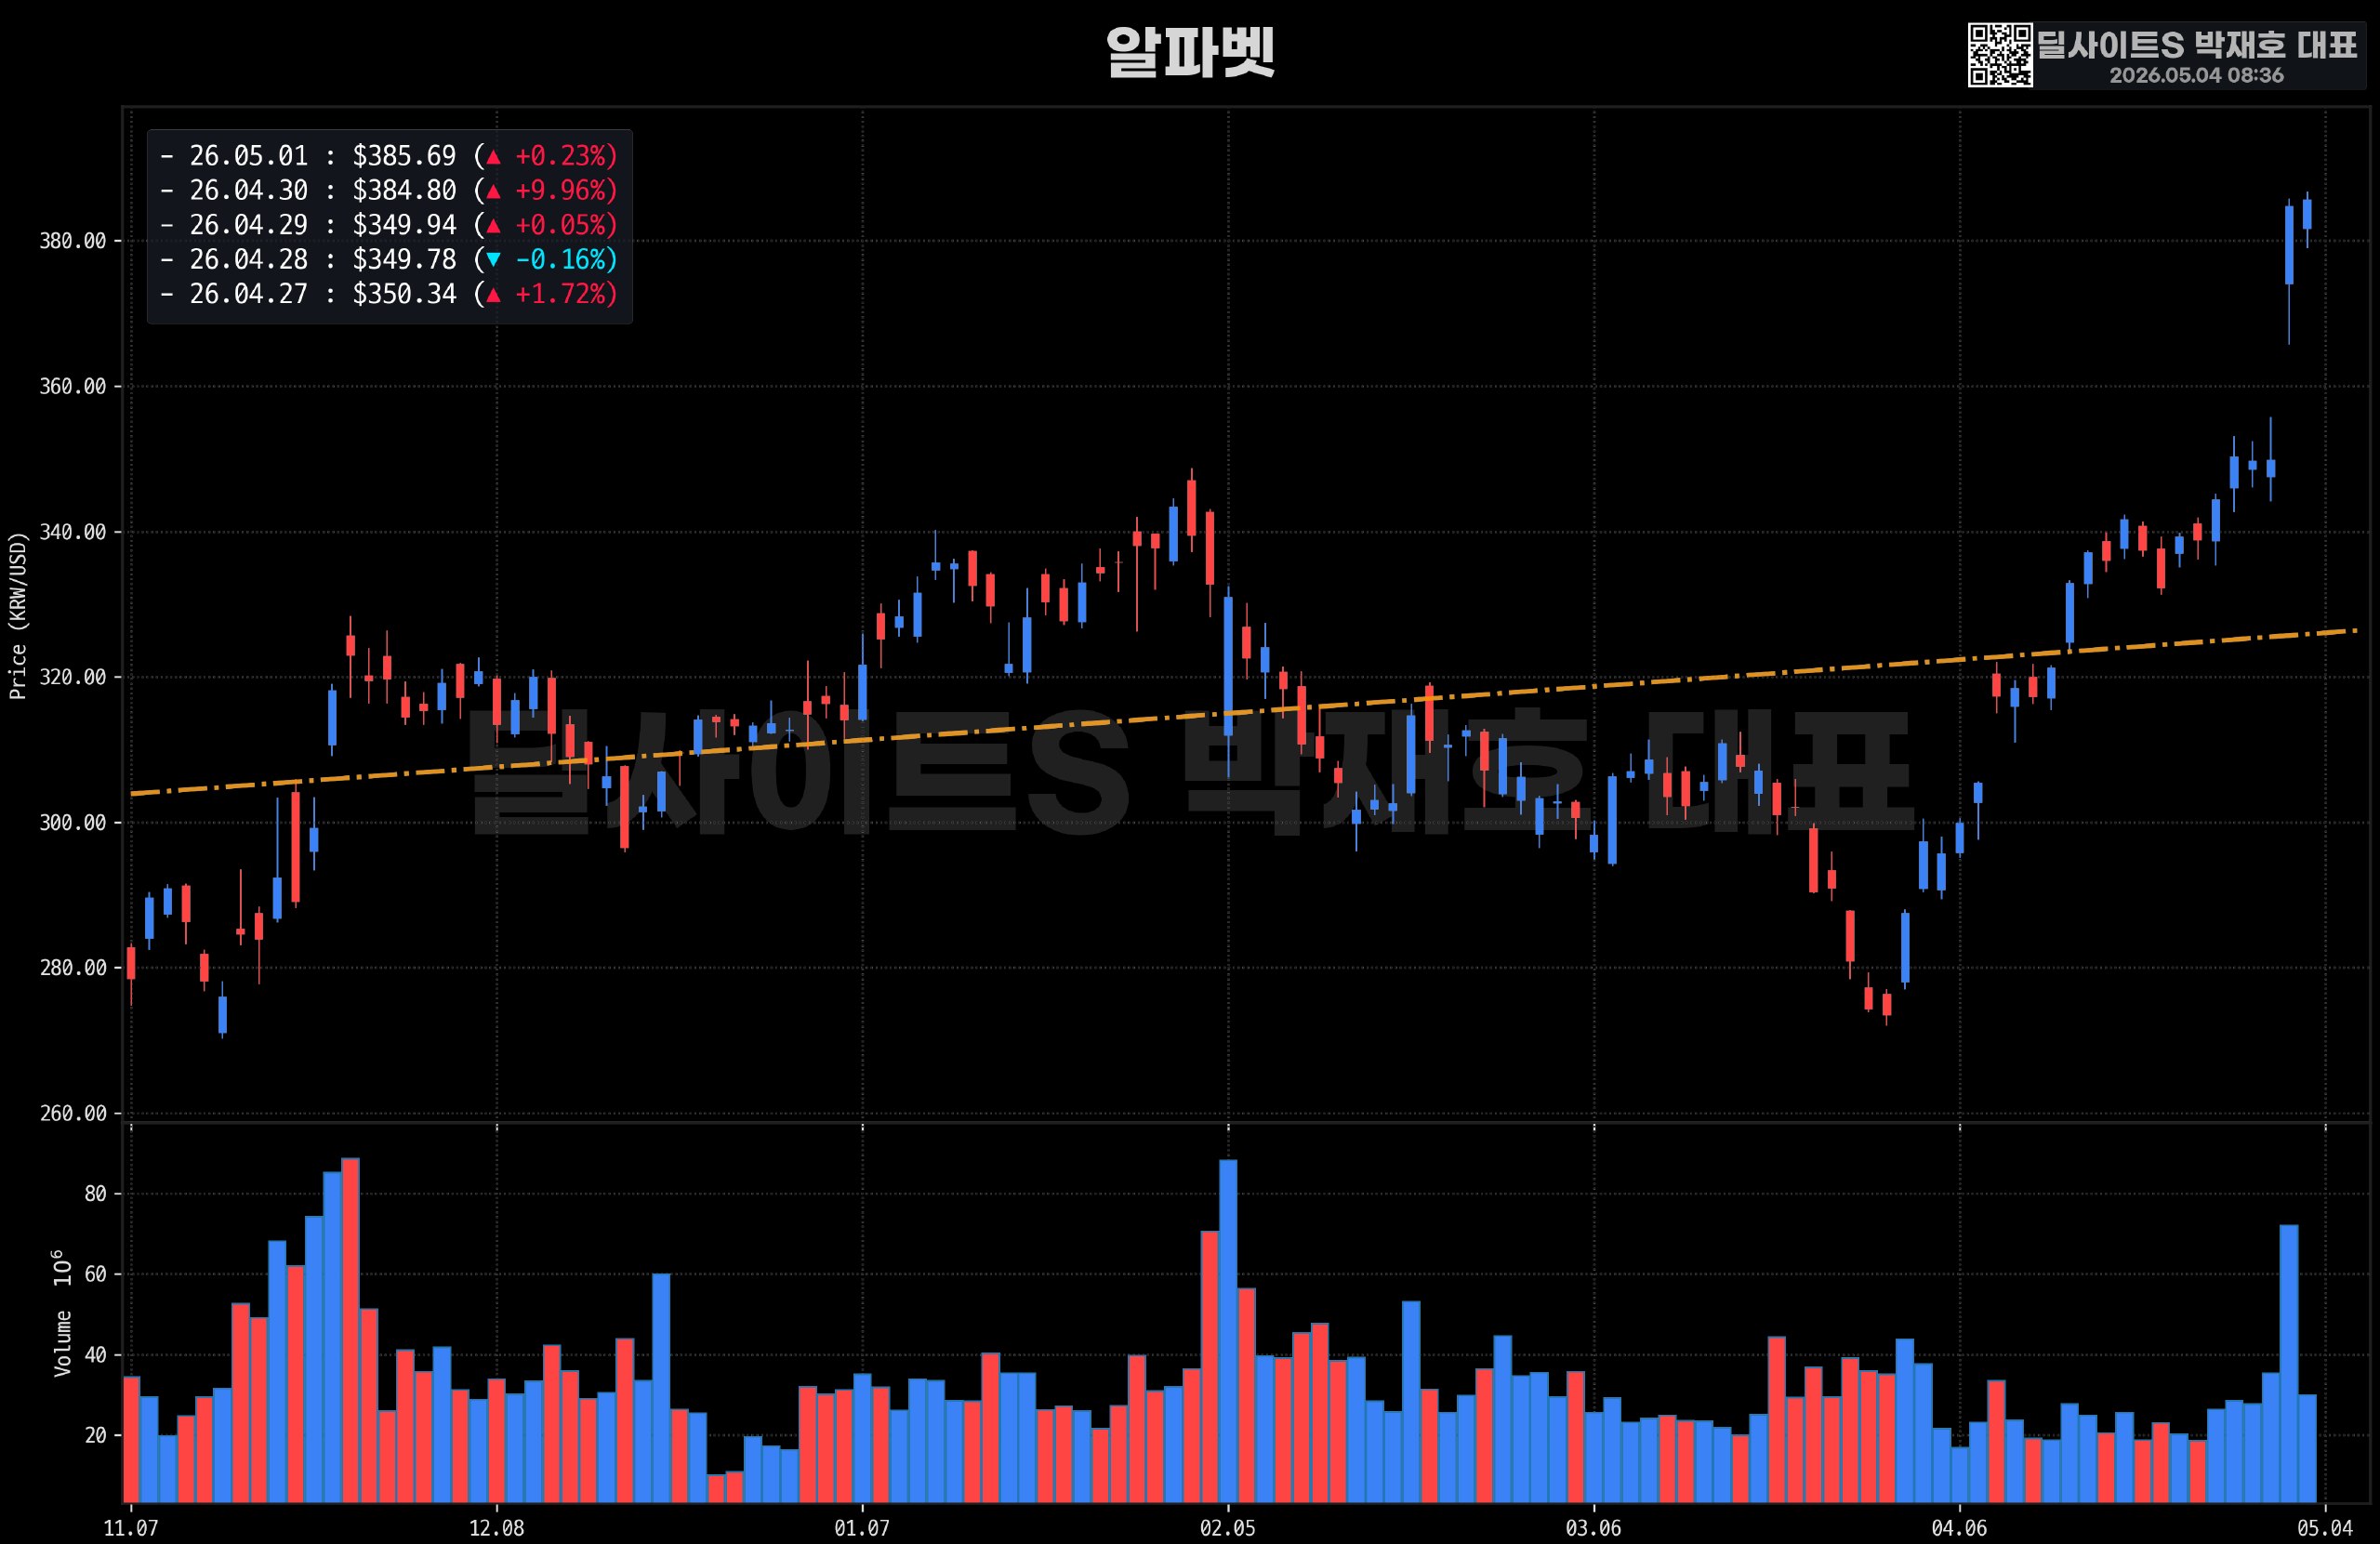Click the 340.00 price axis label

(x=72, y=532)
